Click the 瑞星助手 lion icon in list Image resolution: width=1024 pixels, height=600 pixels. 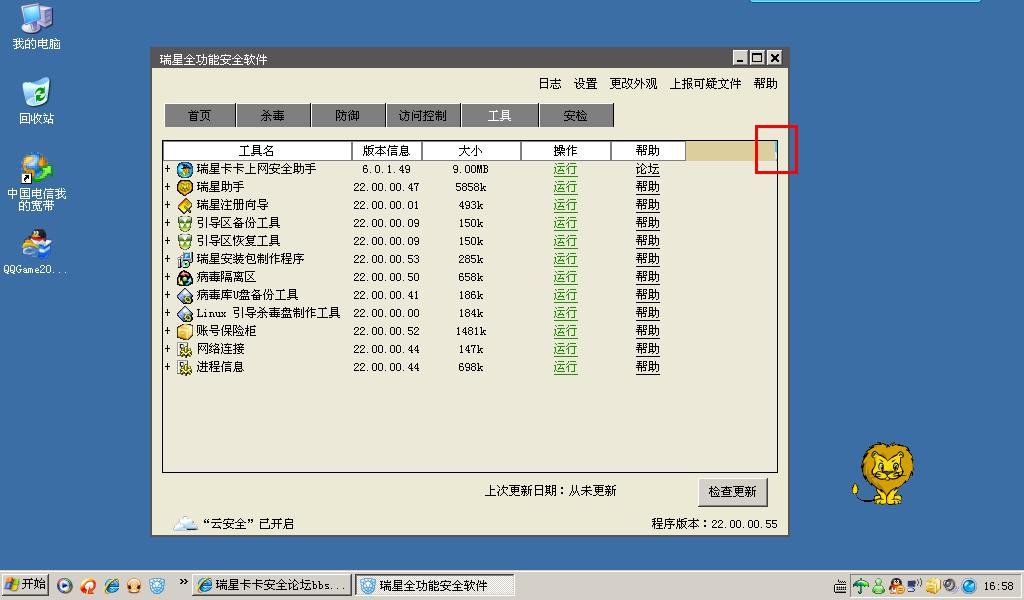(185, 187)
